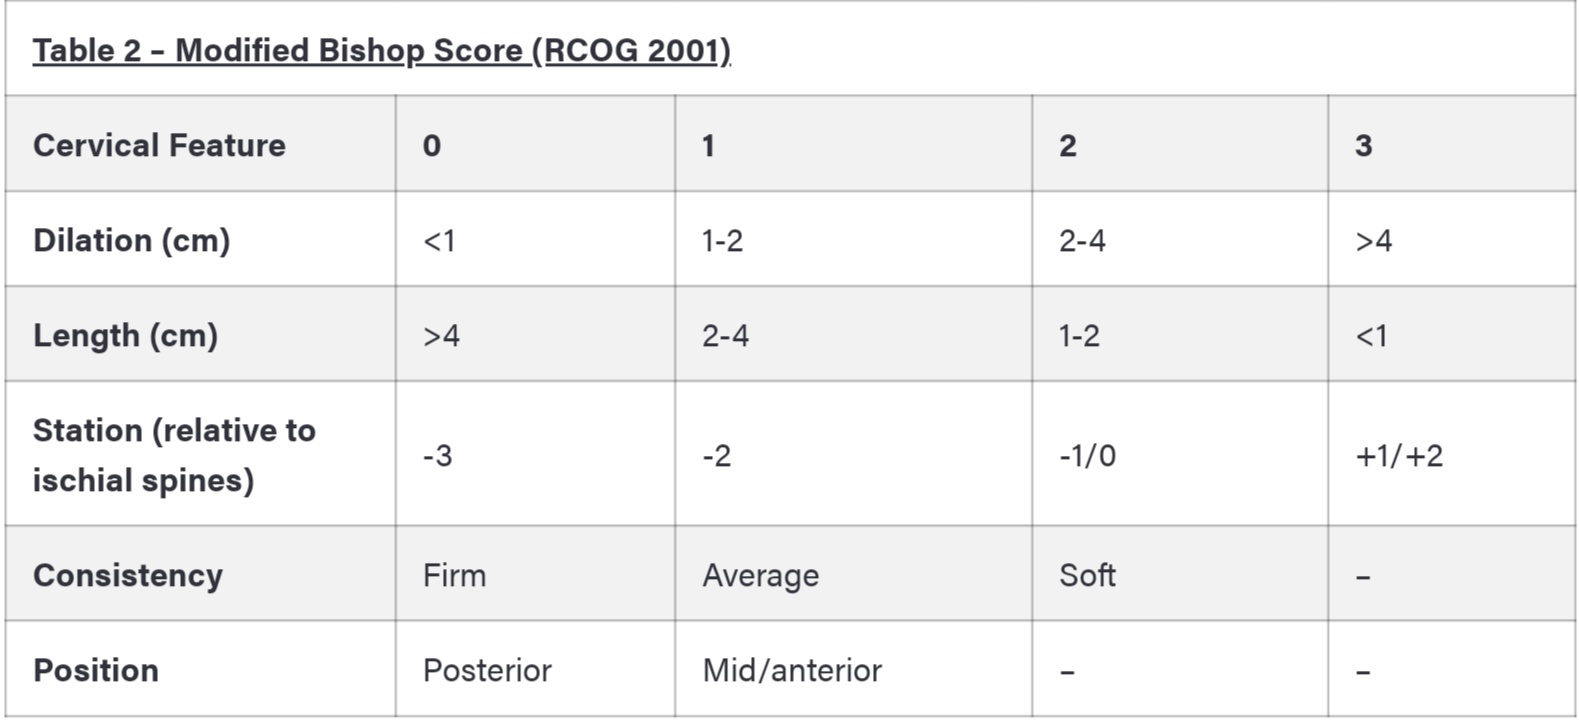Viewport: 1579px width, 722px height.
Task: Click the "Mid/anterior" position cell
Action: point(792,670)
